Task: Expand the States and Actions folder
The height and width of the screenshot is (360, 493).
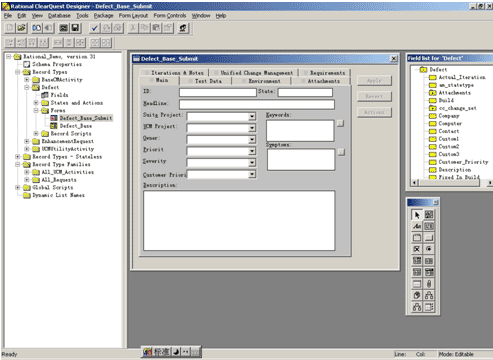Action: click(36, 103)
